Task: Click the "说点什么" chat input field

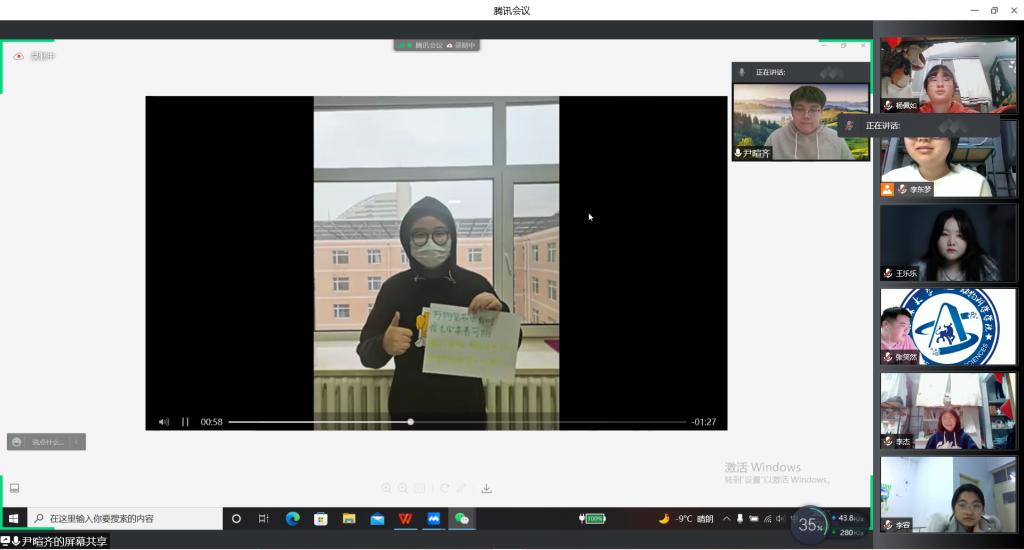Action: (48, 442)
